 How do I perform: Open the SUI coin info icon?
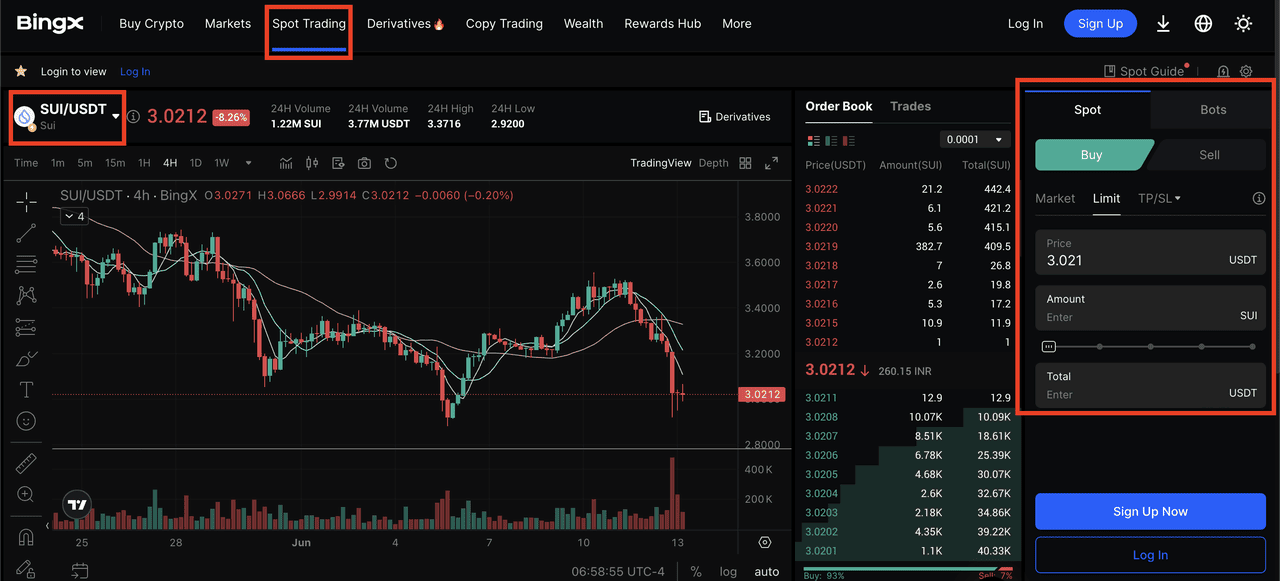[x=133, y=117]
